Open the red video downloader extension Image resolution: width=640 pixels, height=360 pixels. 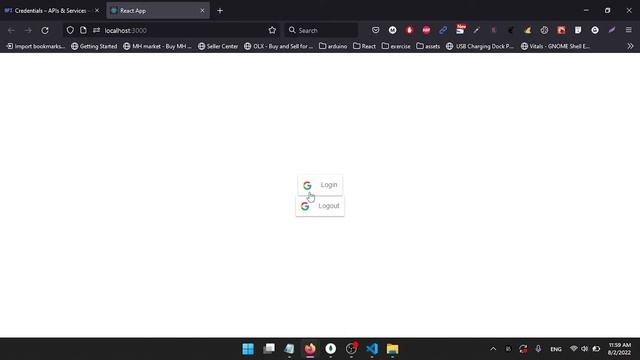pos(561,30)
